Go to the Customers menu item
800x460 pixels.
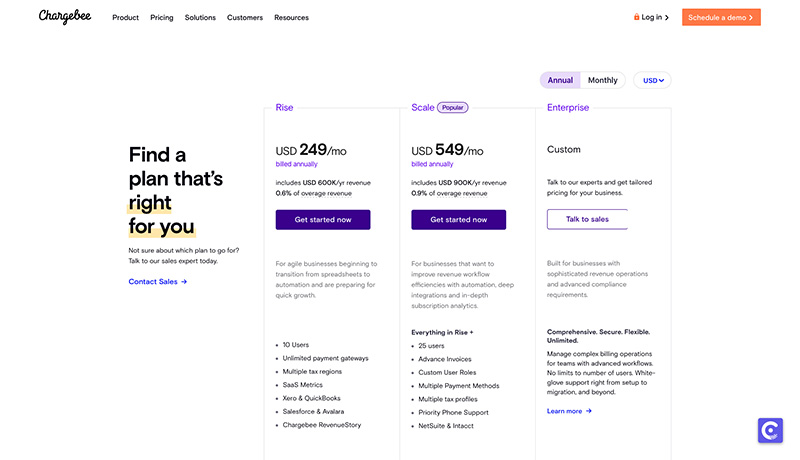pos(245,17)
